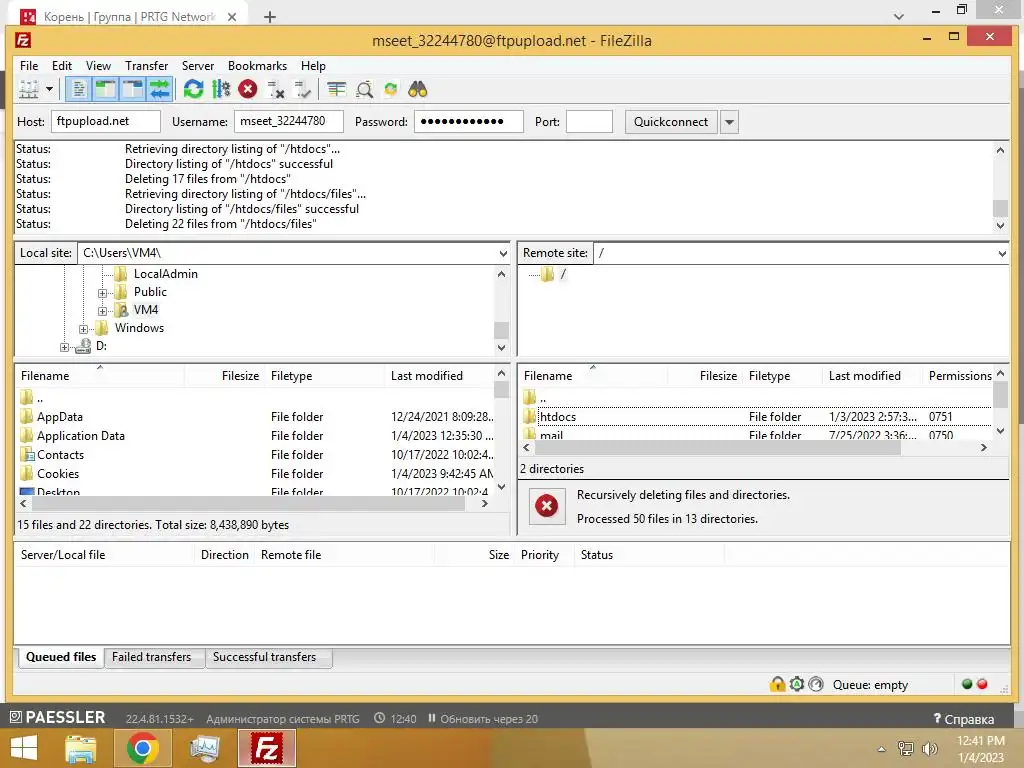1024x768 pixels.
Task: Select the remote htdocs folder
Action: click(x=558, y=417)
